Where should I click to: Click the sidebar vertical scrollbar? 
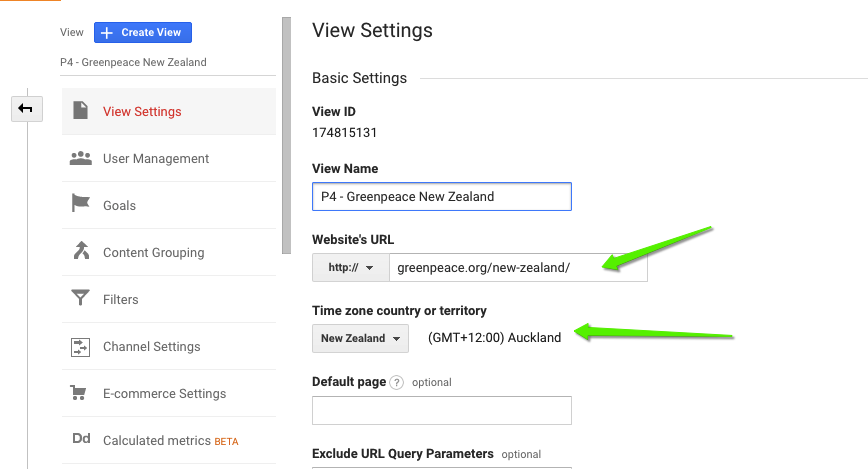pos(286,136)
